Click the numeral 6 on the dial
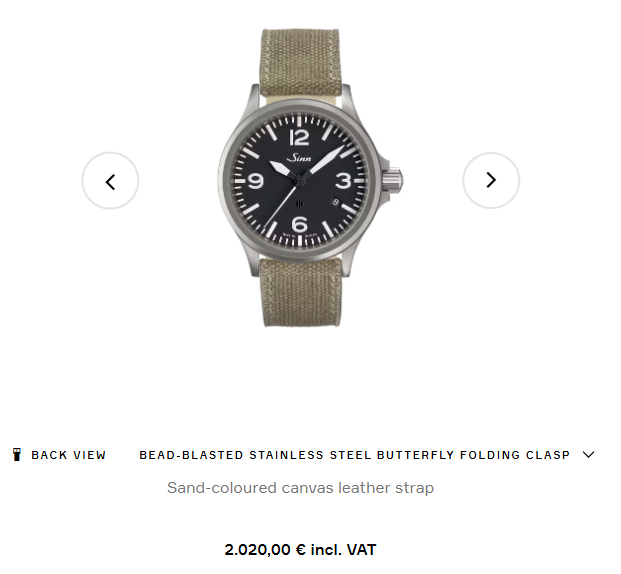Image resolution: width=621 pixels, height=574 pixels. pyautogui.click(x=299, y=224)
